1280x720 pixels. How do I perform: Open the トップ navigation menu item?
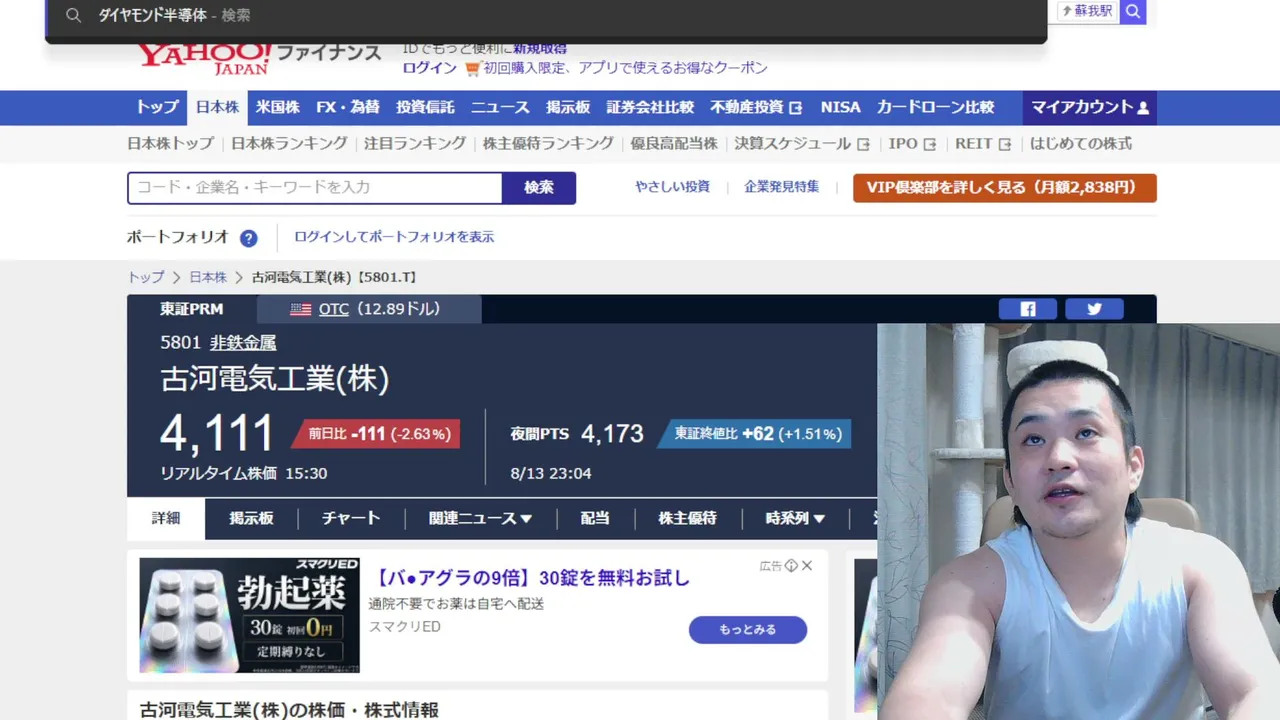coord(157,108)
